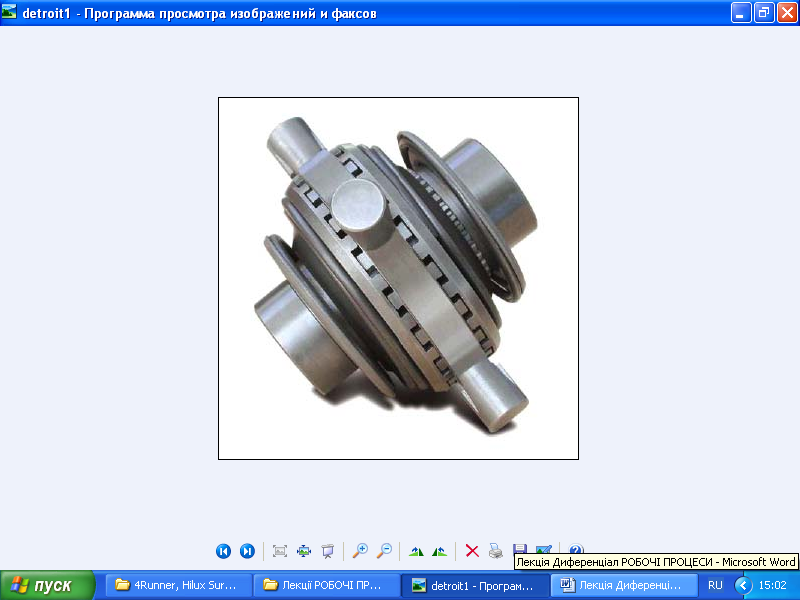This screenshot has height=600, width=800.
Task: Rotate the image counterclockwise
Action: pos(439,551)
